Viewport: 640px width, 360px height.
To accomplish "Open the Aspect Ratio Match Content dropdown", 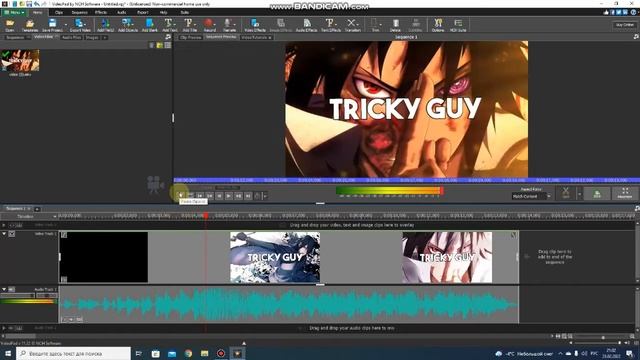I will pyautogui.click(x=531, y=196).
